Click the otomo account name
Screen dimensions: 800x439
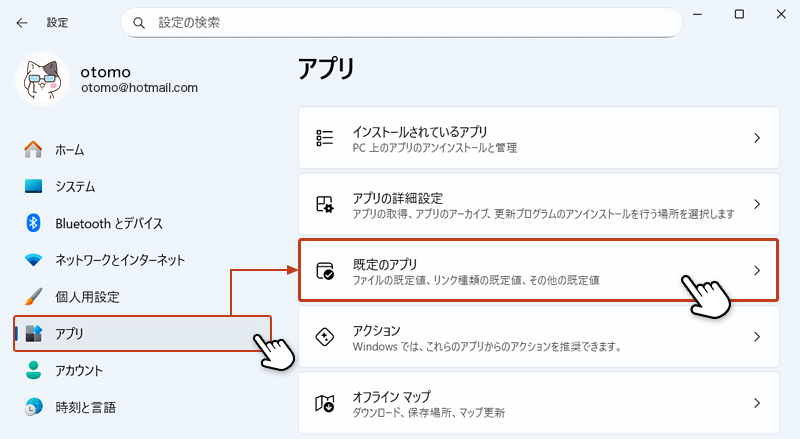(x=106, y=72)
